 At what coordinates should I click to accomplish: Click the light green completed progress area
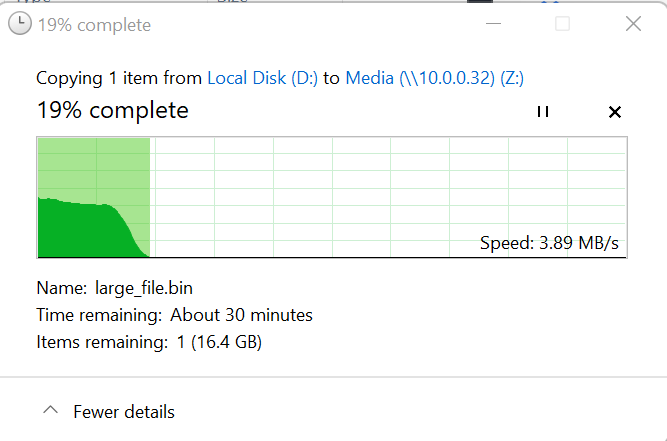[94, 168]
